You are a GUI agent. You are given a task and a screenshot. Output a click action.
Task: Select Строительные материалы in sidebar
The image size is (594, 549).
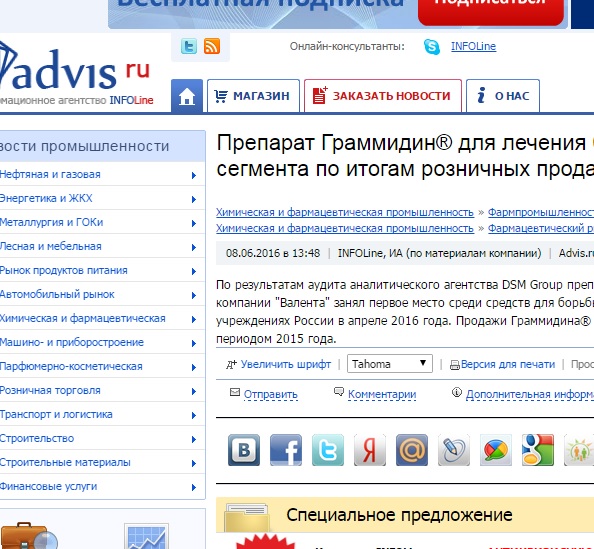point(65,462)
